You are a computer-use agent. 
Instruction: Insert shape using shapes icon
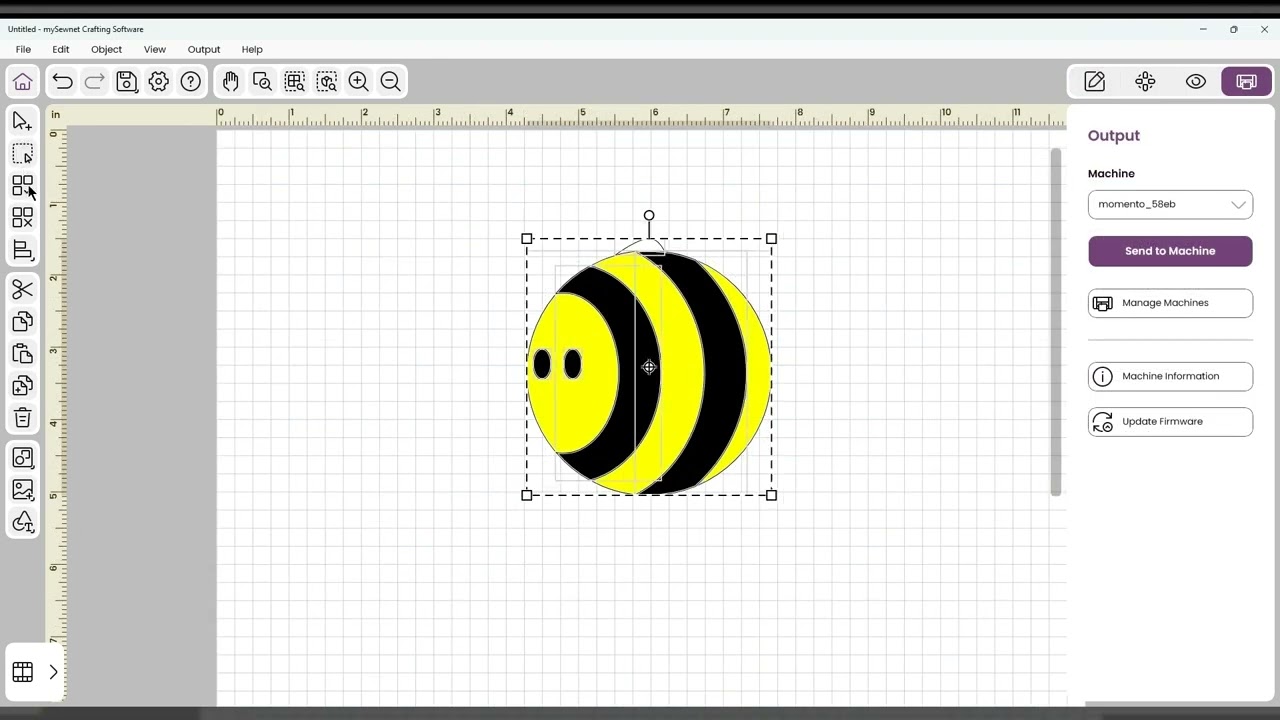pyautogui.click(x=22, y=458)
